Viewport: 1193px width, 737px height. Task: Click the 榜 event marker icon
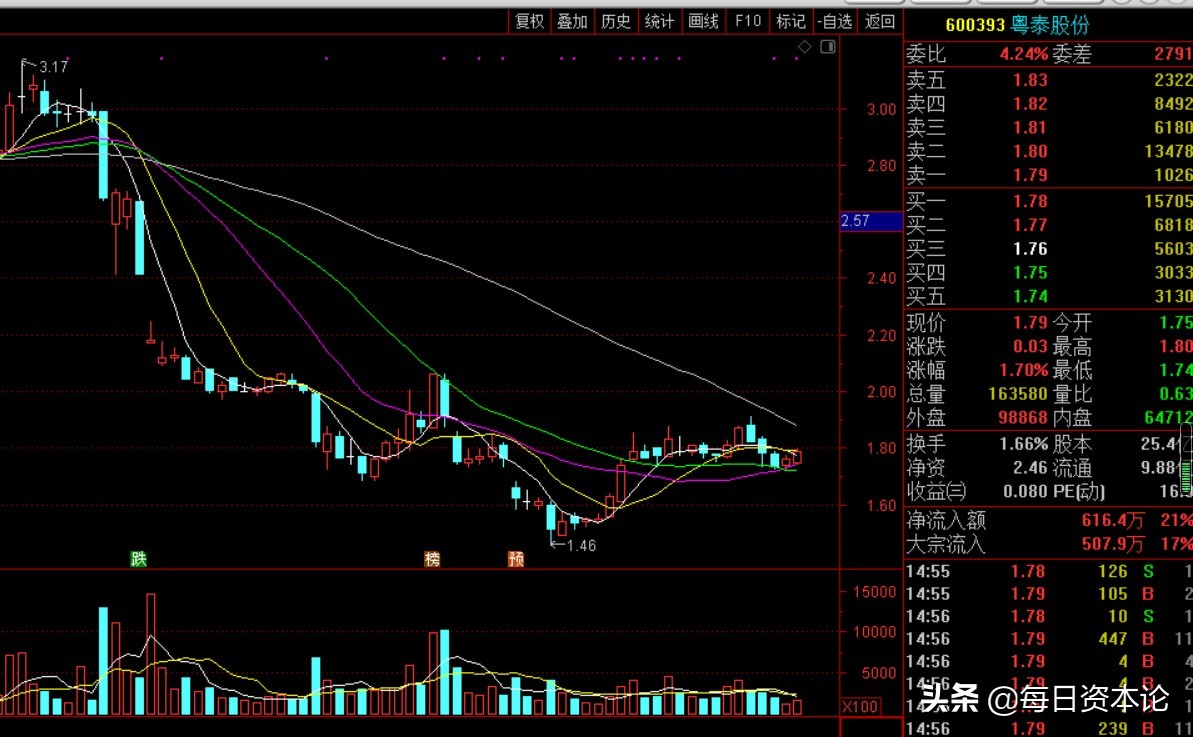pyautogui.click(x=432, y=559)
